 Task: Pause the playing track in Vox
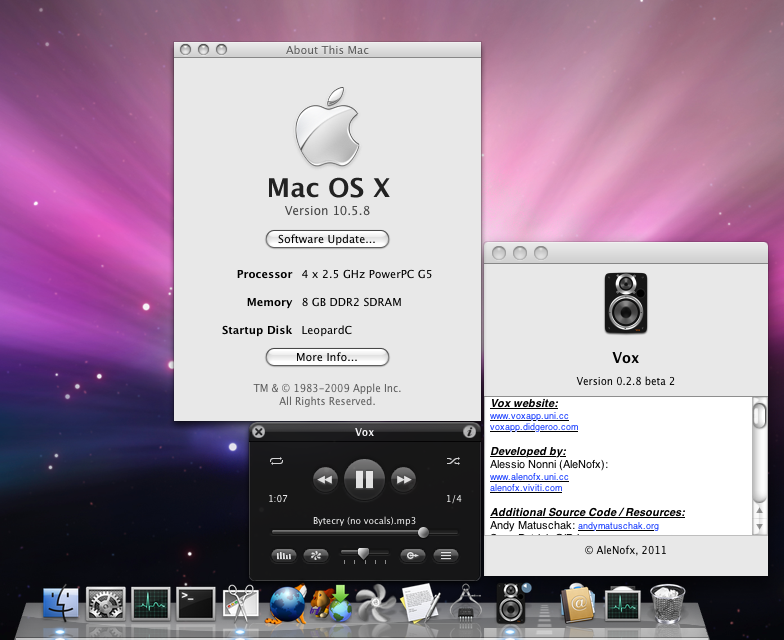(x=364, y=480)
